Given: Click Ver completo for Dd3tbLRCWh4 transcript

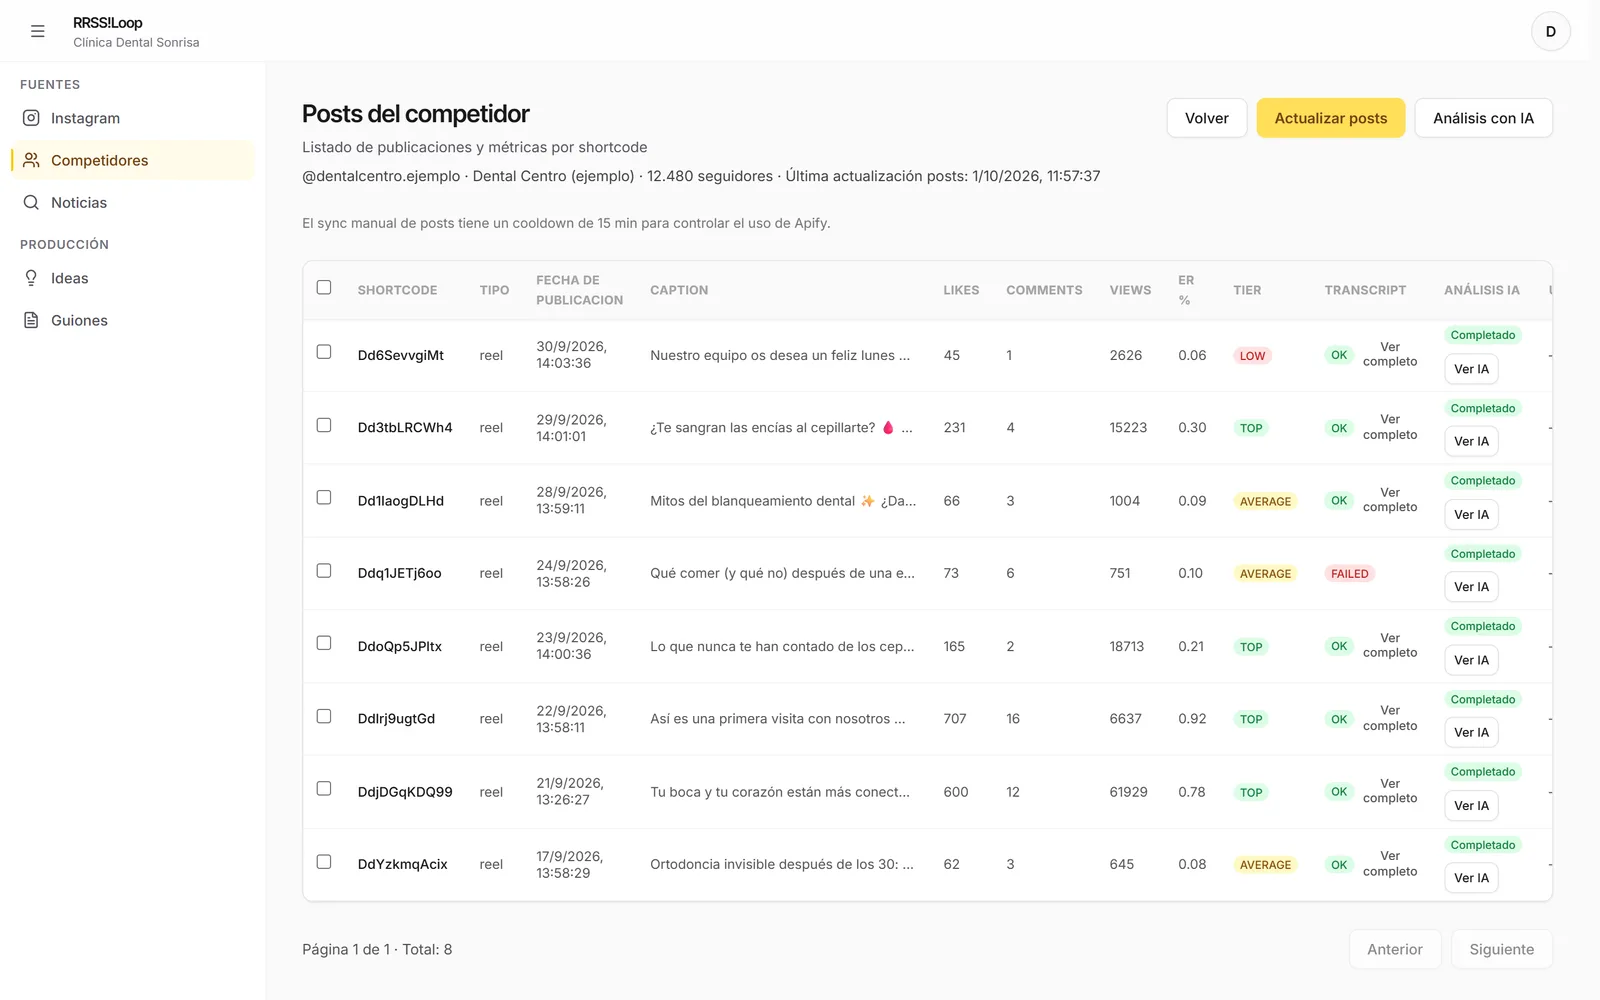Looking at the screenshot, I should [x=1390, y=427].
